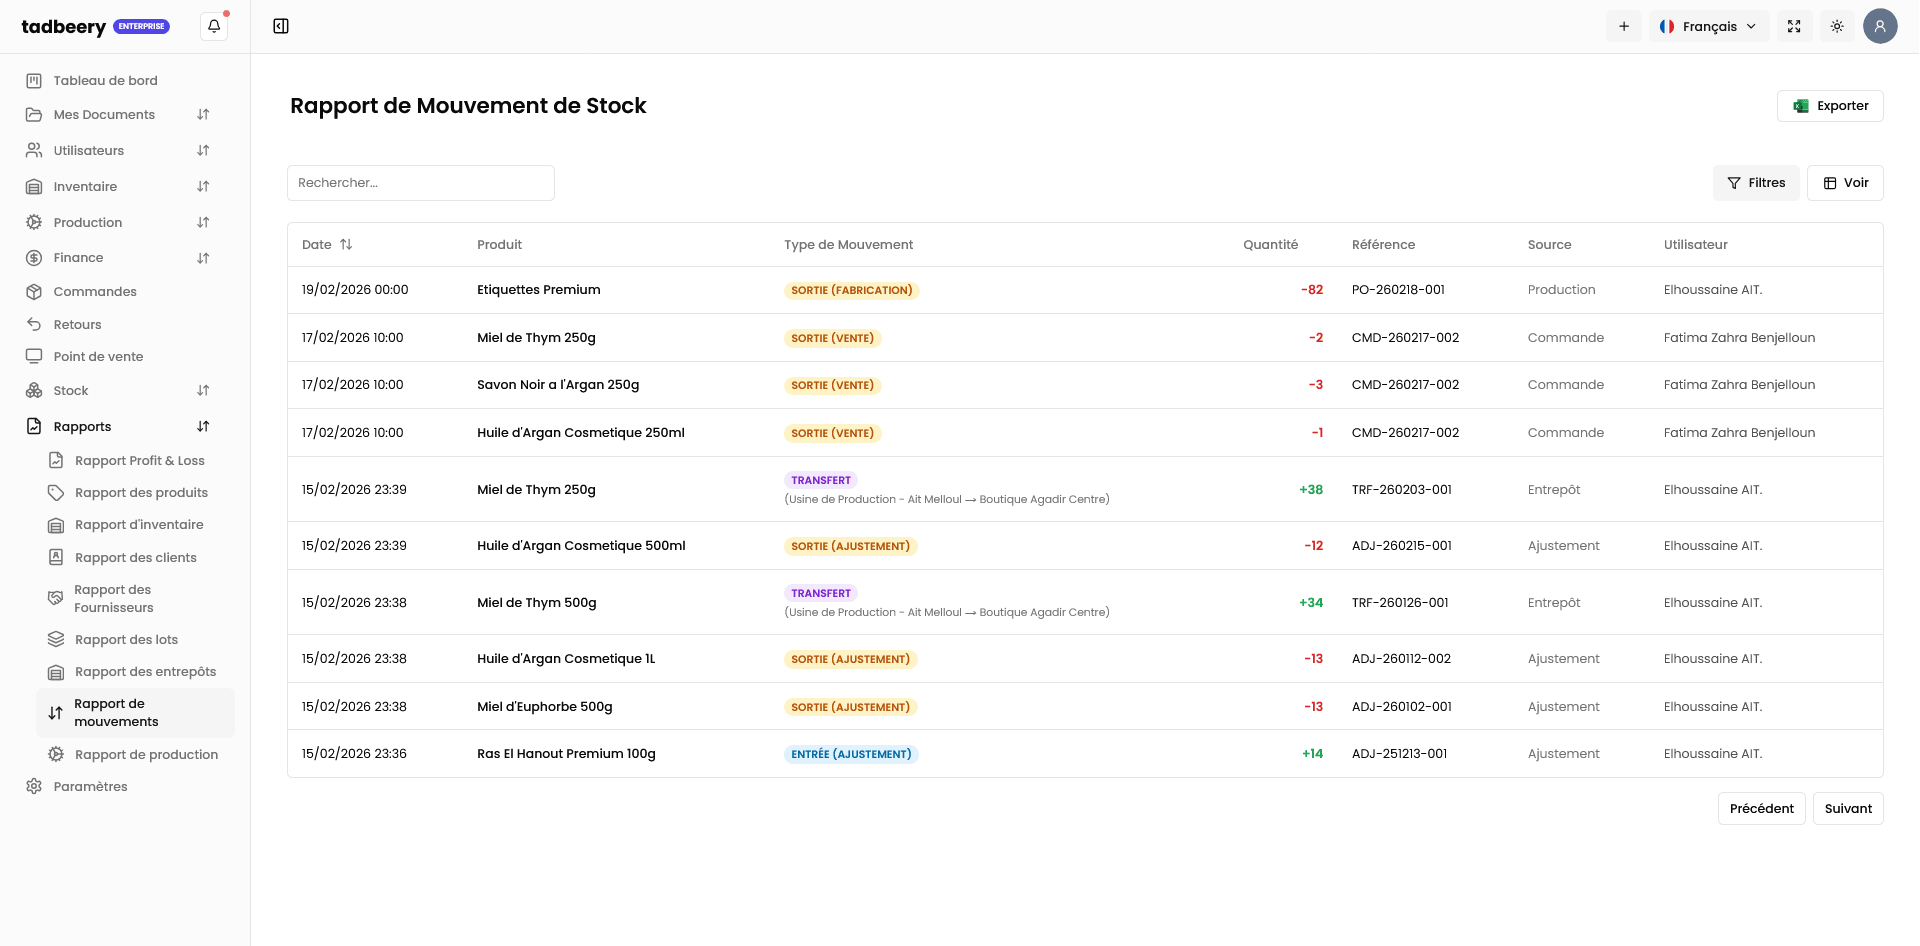Click Rapport de mouvements arrows icon
The image size is (1920, 946).
tap(56, 713)
